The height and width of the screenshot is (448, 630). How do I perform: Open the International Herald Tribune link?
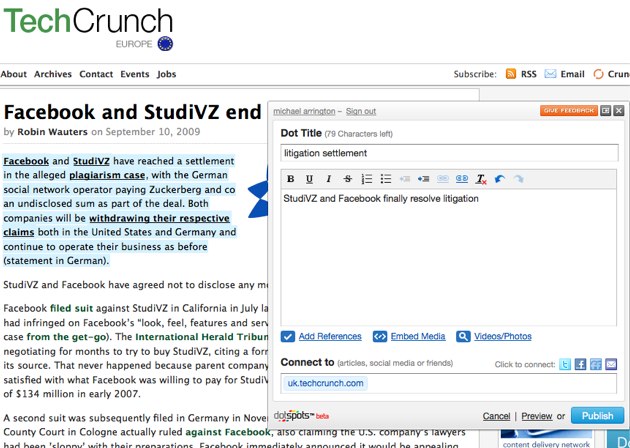(x=202, y=337)
